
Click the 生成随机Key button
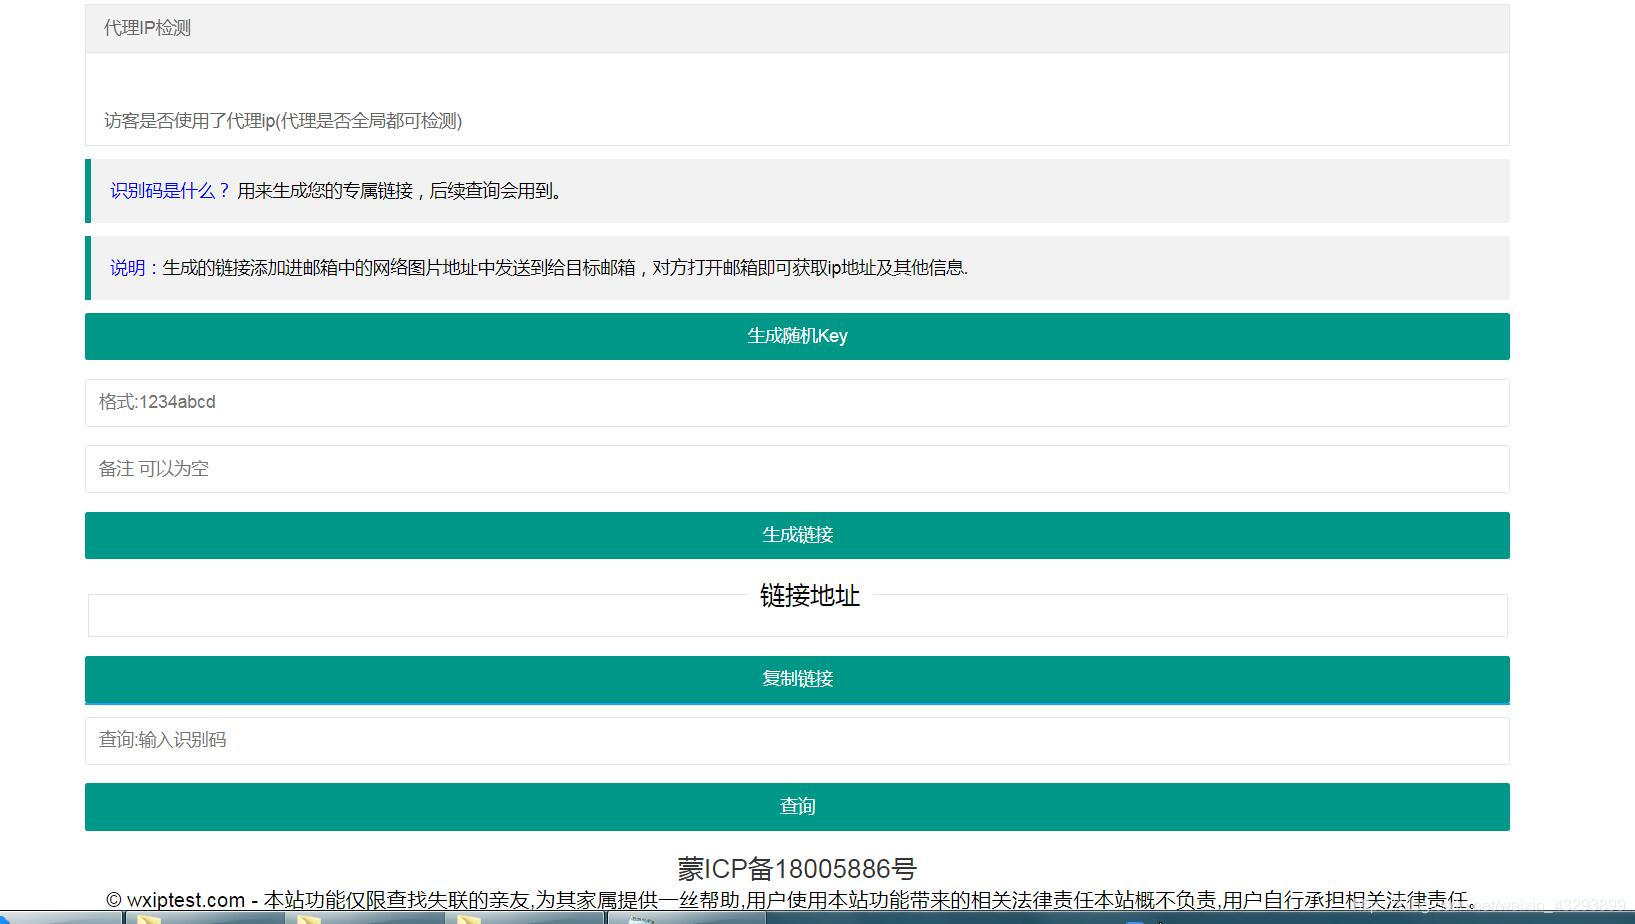(x=797, y=336)
